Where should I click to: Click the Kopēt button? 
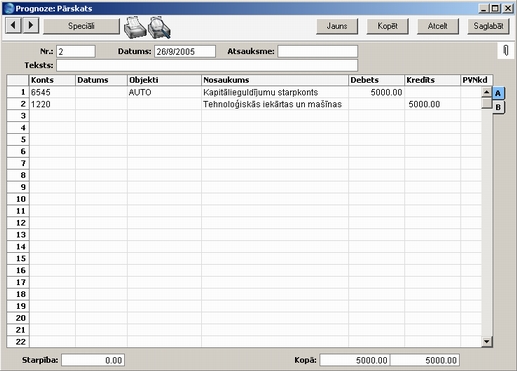point(387,26)
